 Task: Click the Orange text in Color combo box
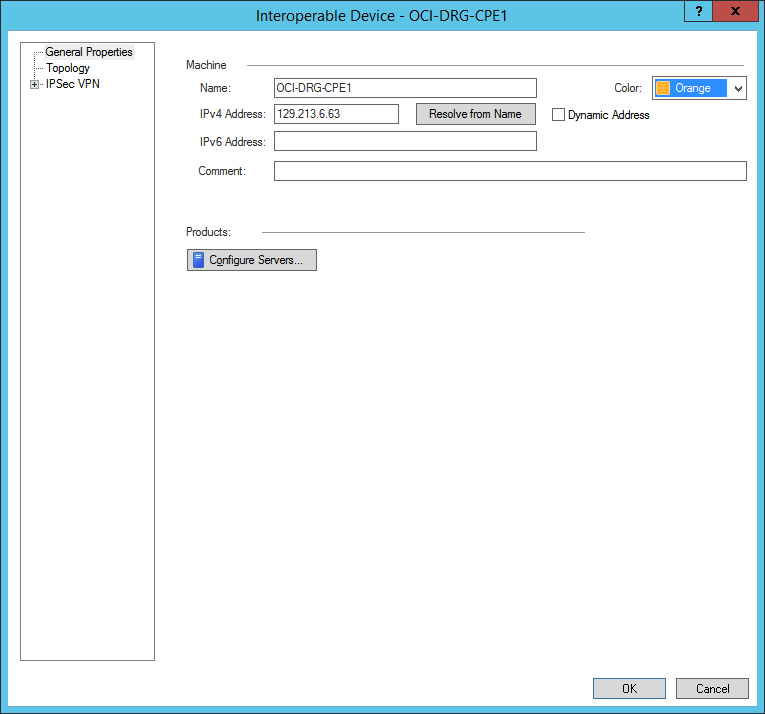pos(693,88)
